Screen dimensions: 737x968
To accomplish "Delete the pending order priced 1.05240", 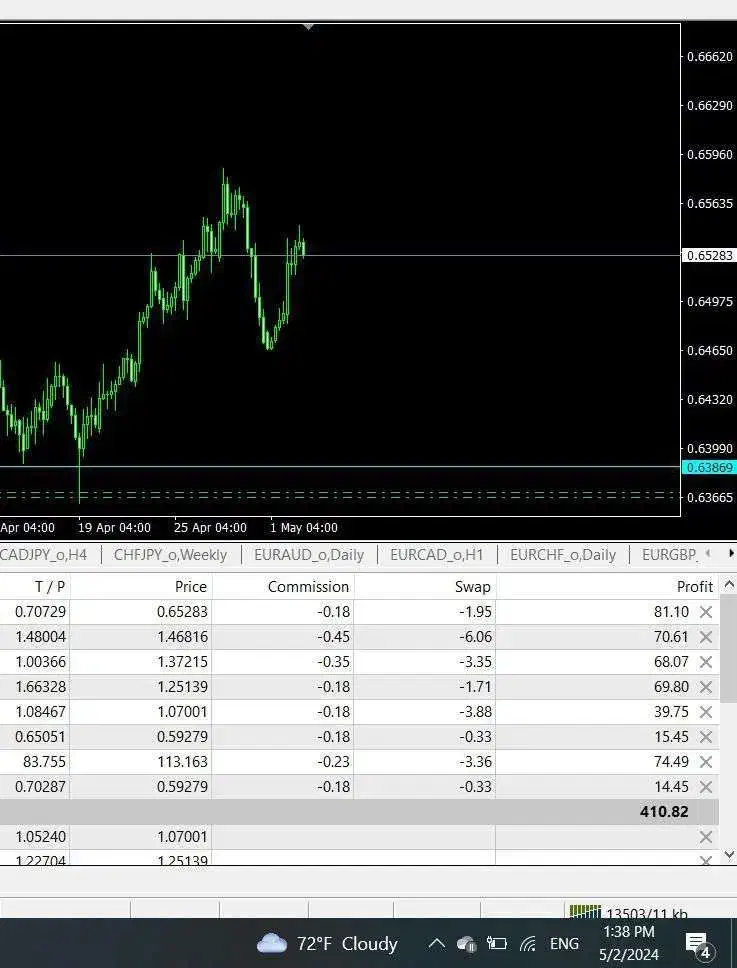I will [x=705, y=837].
